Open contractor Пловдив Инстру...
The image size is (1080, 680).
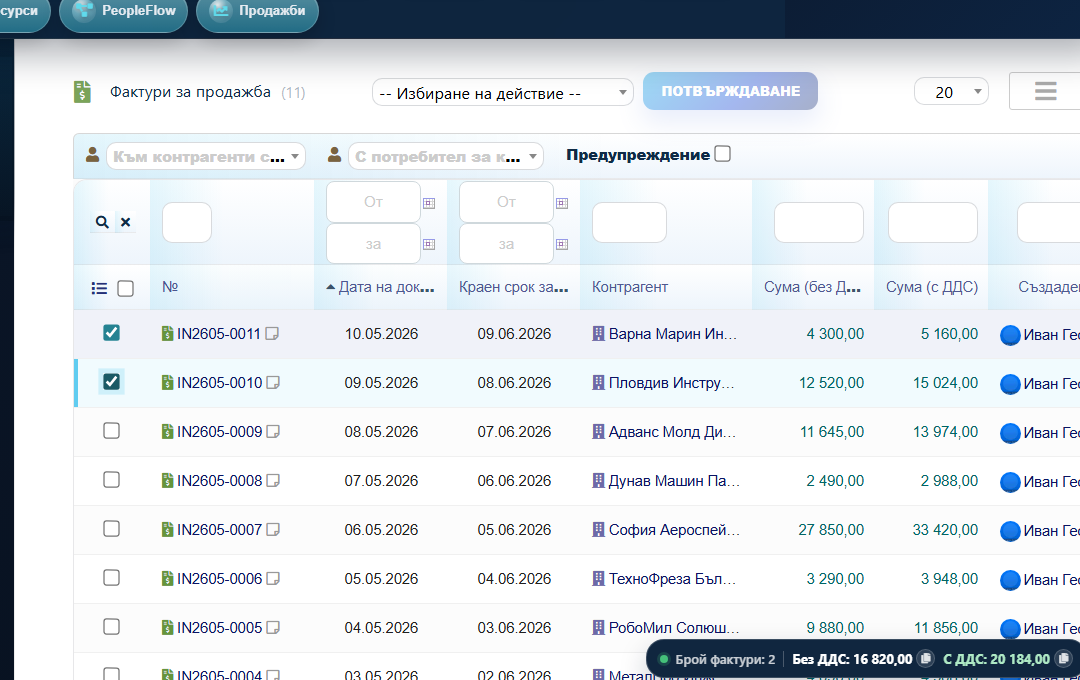point(672,383)
